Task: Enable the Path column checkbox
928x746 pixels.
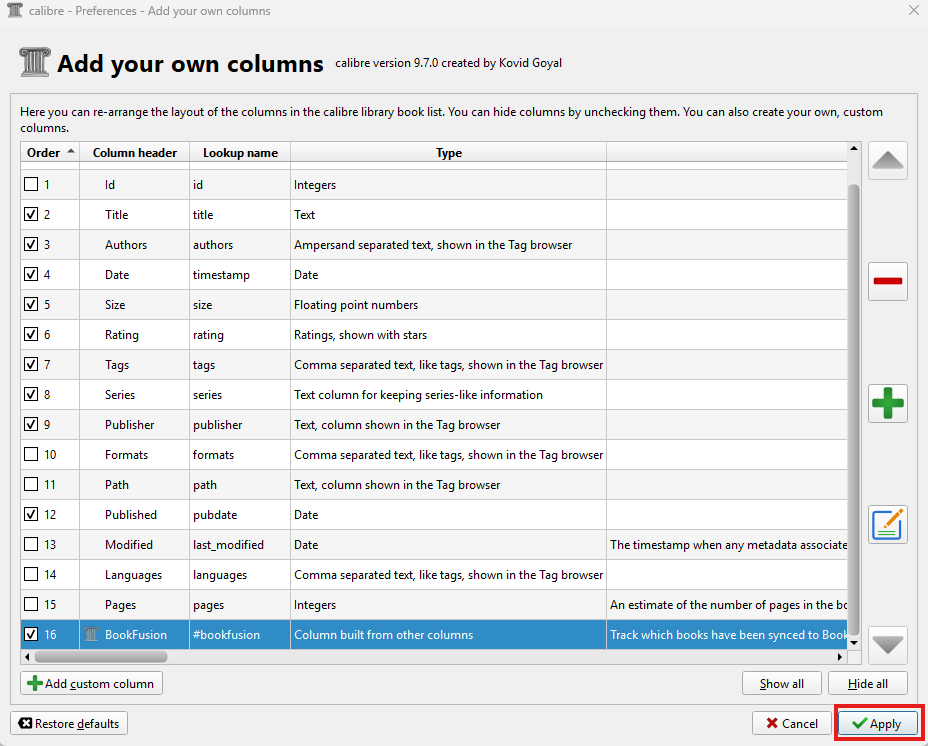Action: pyautogui.click(x=31, y=484)
